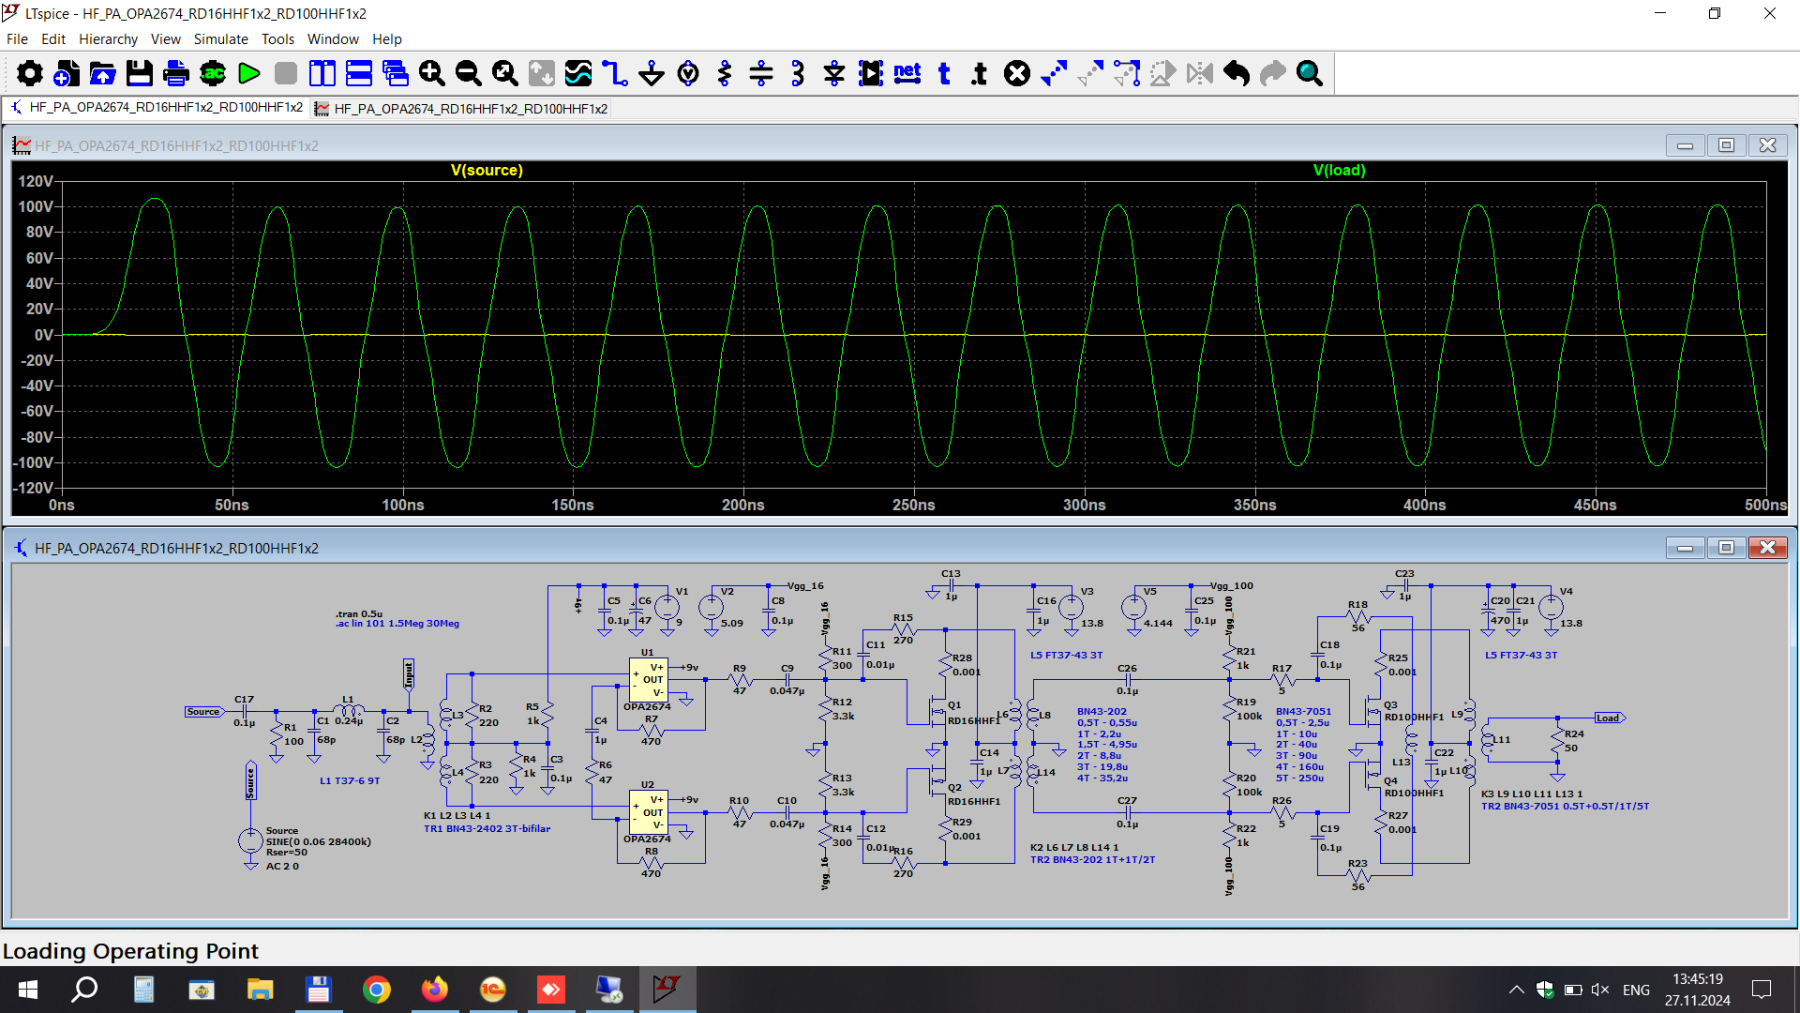
Task: Maximize the schematic pane
Action: click(1726, 547)
